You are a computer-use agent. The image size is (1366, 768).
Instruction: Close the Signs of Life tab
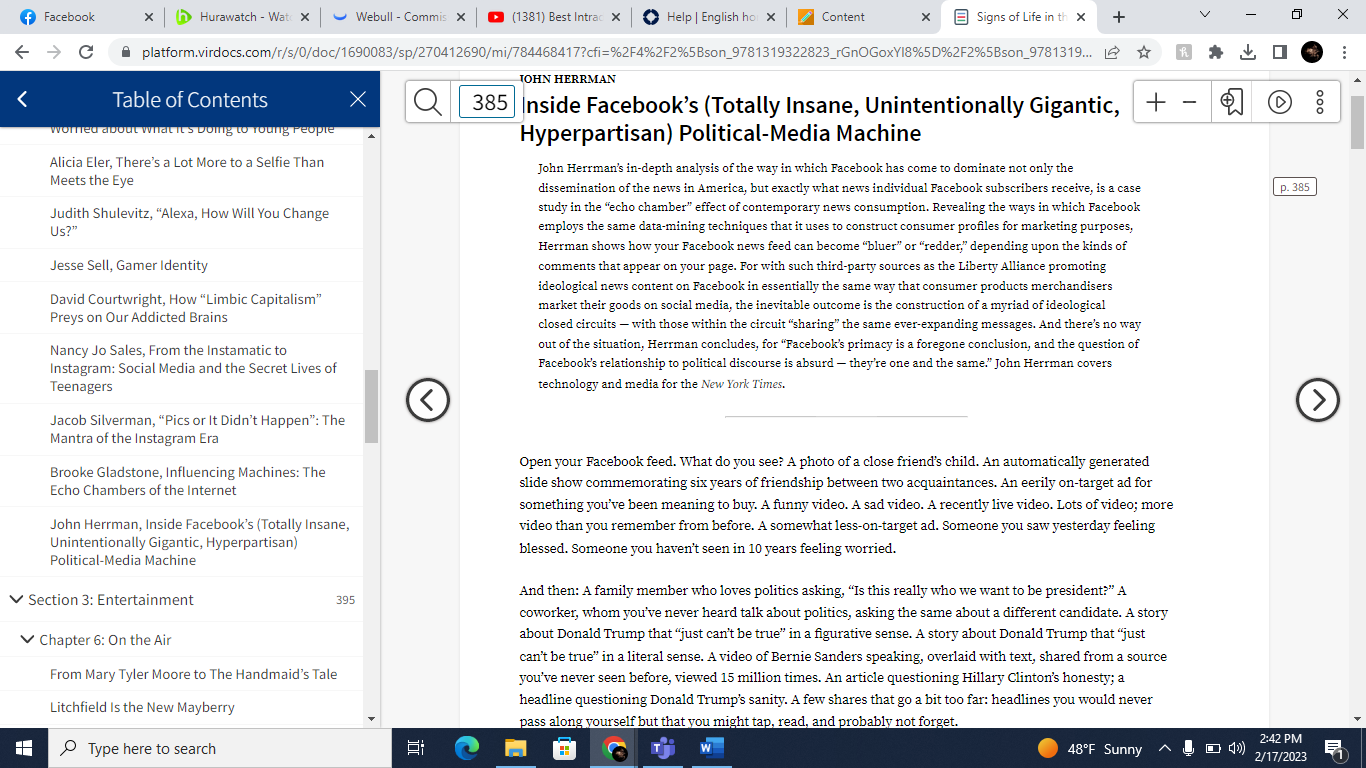[x=1083, y=17]
